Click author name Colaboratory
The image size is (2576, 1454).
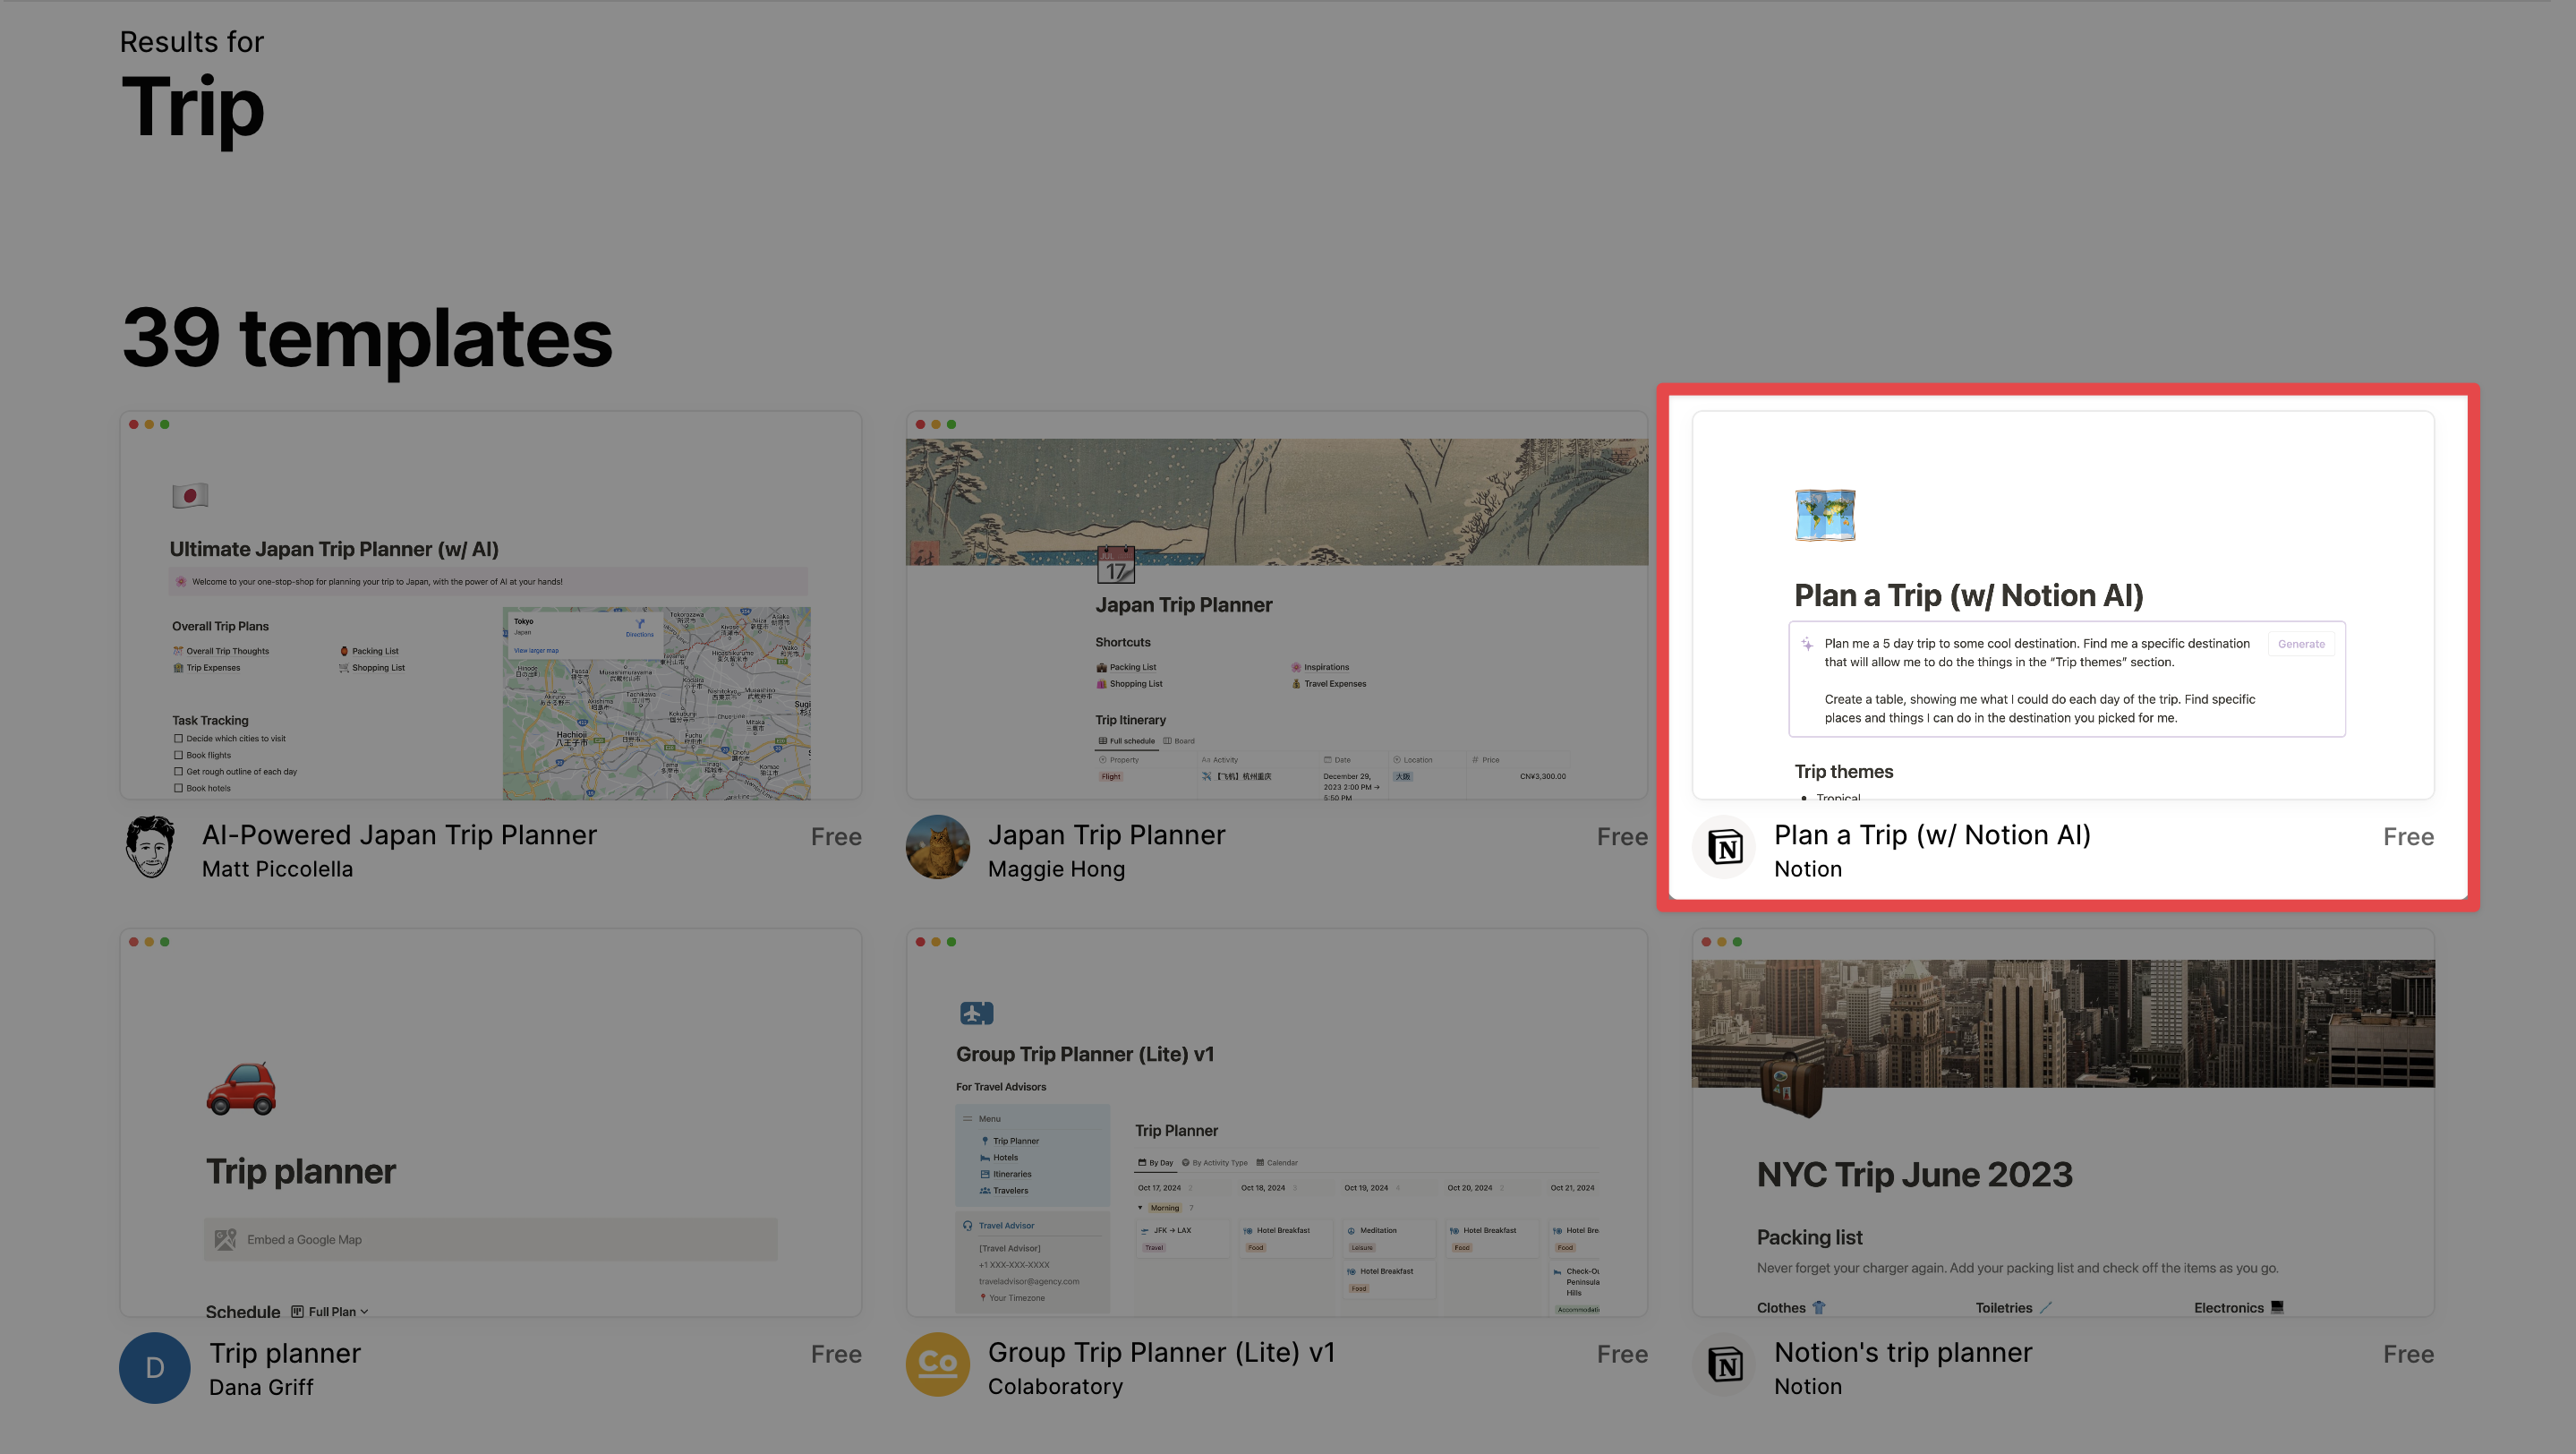pos(1055,1386)
